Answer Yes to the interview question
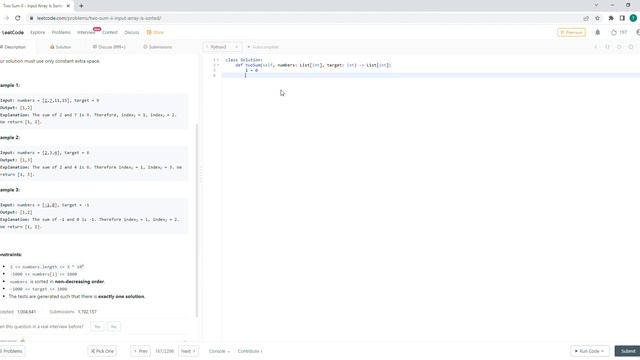 coord(97,327)
